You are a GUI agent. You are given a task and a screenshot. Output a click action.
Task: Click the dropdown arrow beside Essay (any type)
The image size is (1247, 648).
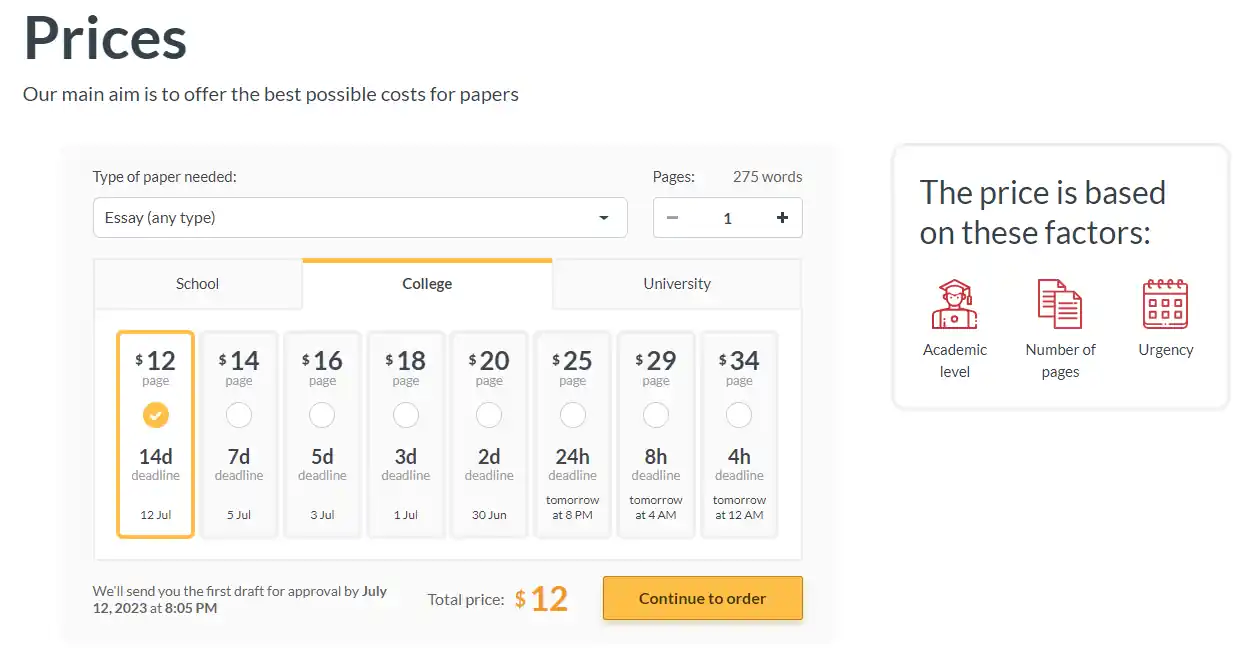604,218
